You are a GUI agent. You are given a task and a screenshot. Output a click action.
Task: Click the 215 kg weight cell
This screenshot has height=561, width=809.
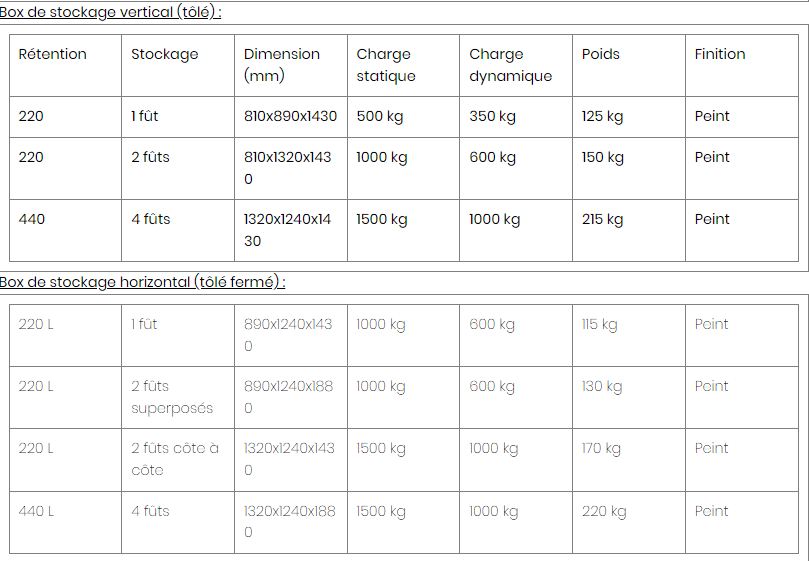point(602,219)
